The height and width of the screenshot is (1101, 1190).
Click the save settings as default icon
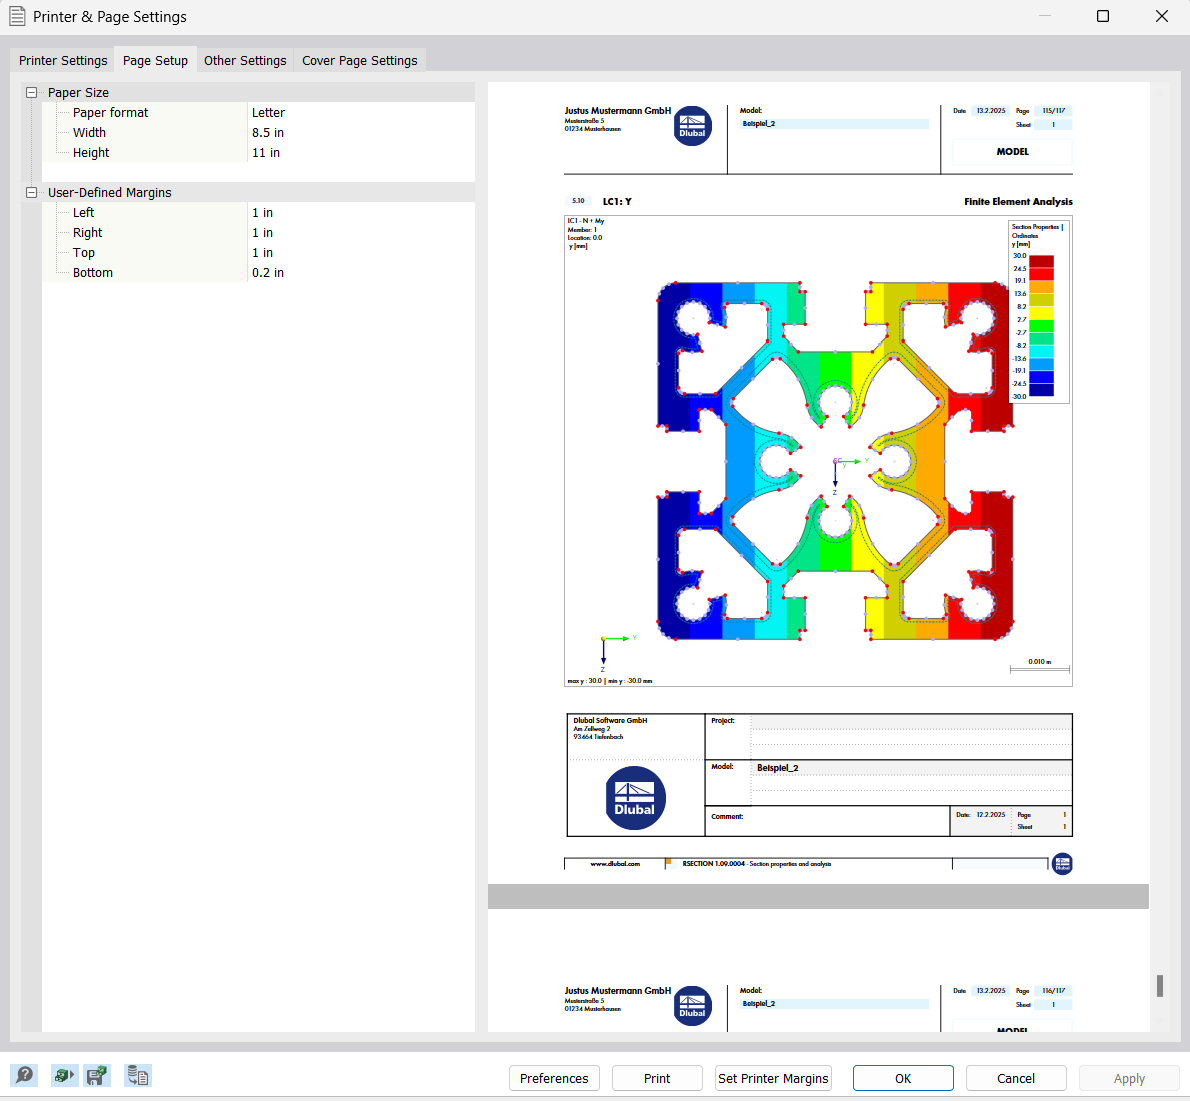point(97,1075)
